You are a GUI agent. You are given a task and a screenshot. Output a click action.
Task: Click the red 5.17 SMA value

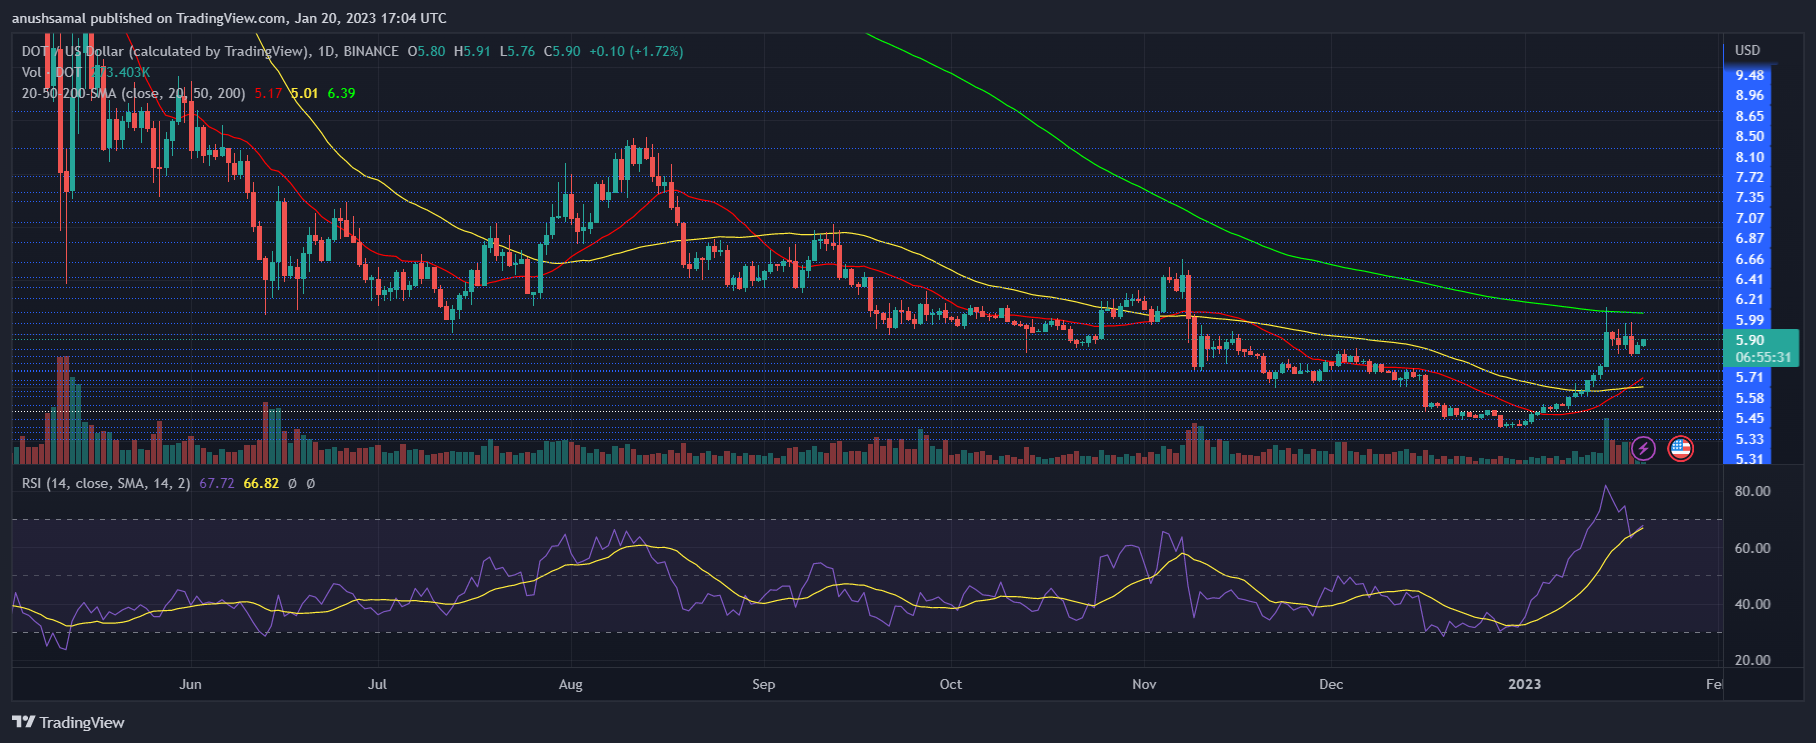click(268, 93)
